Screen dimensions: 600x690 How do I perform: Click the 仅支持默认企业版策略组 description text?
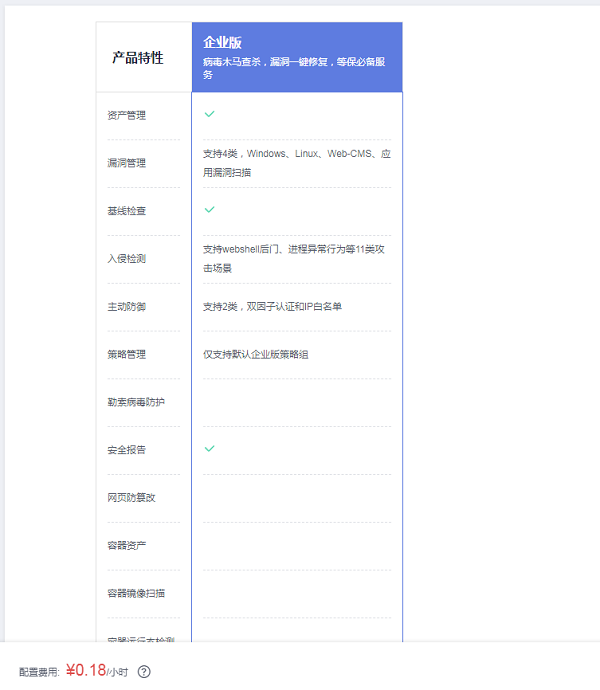click(256, 354)
